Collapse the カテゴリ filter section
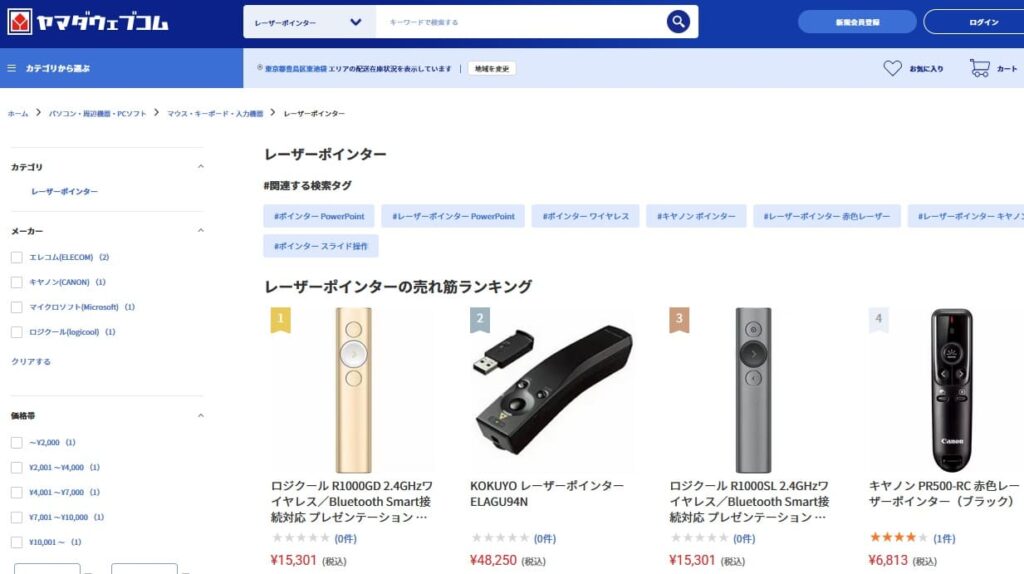Image resolution: width=1024 pixels, height=574 pixels. pos(200,167)
